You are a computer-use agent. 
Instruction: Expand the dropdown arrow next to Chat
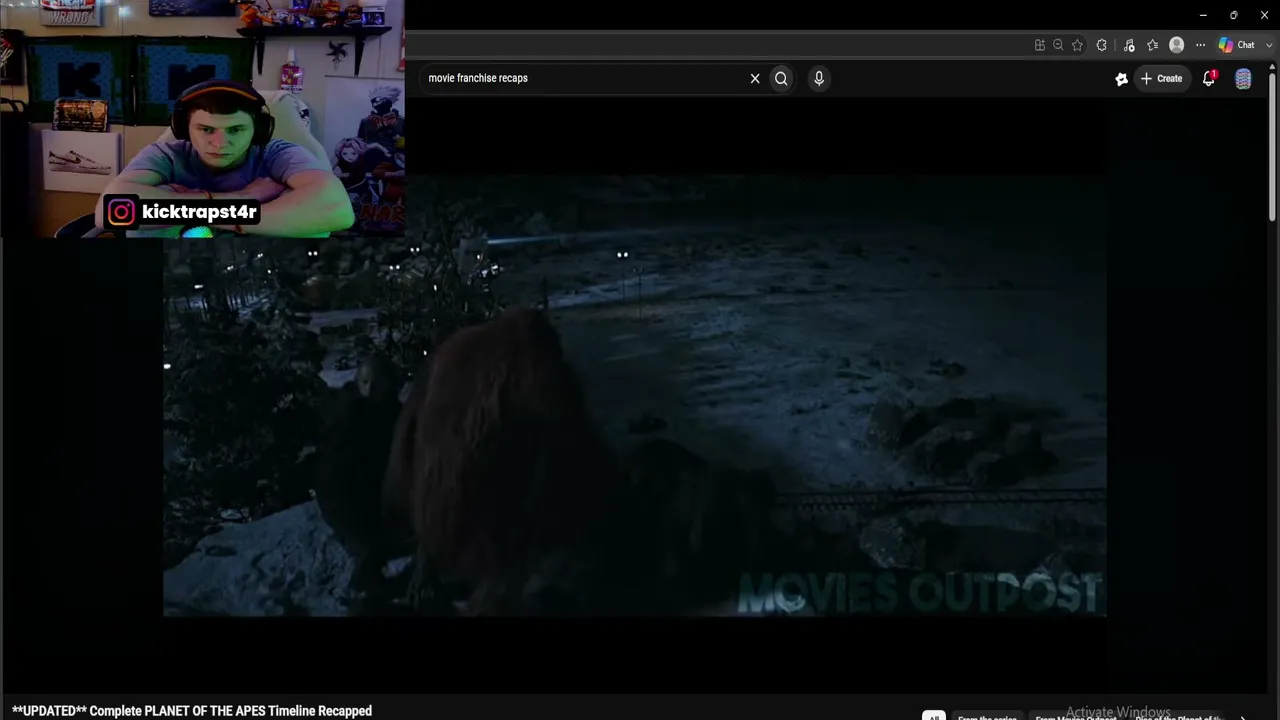[1269, 45]
